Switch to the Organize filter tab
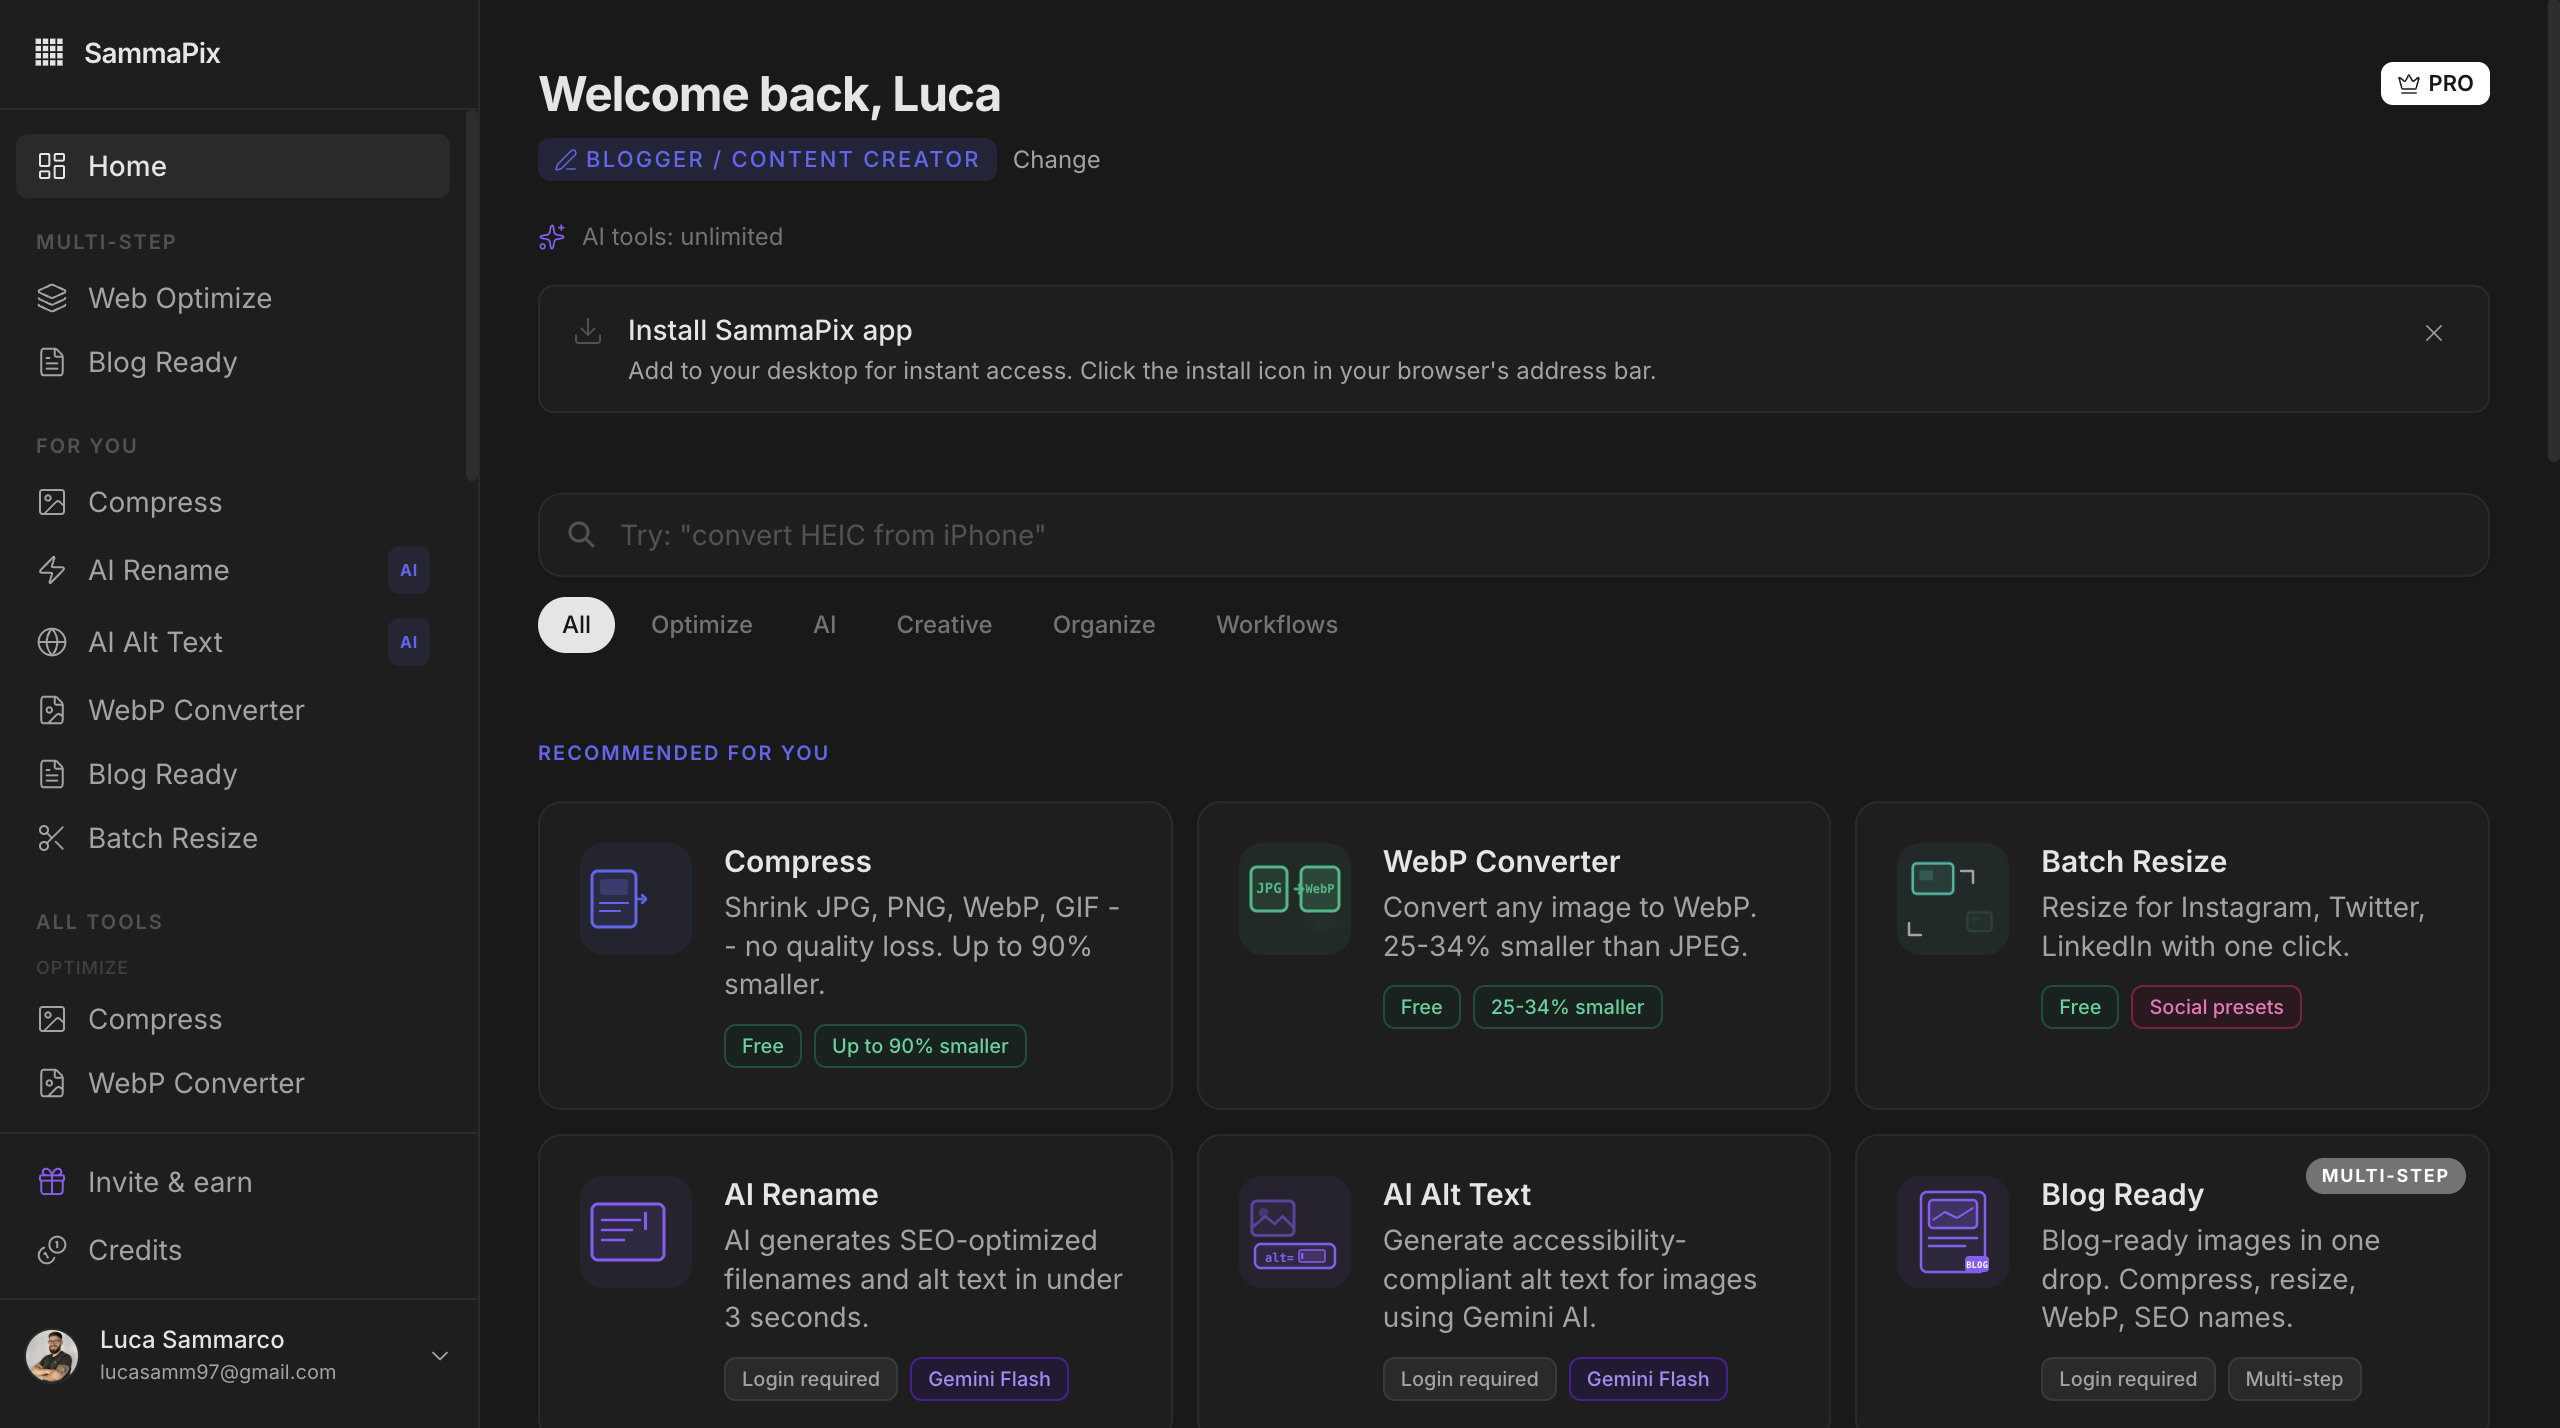The image size is (2560, 1428). (x=1104, y=625)
